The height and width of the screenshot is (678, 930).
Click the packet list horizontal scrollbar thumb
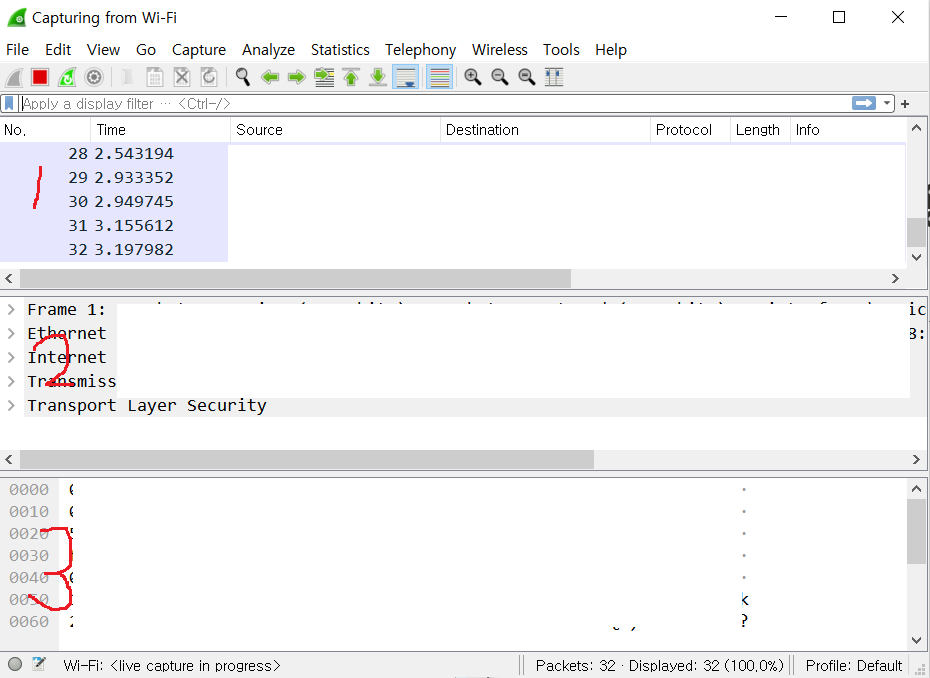click(x=295, y=278)
